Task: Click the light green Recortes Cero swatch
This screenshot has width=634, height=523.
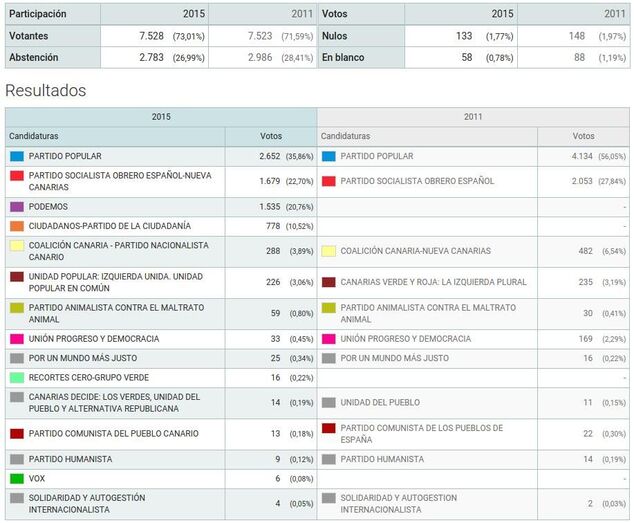Action: point(17,378)
